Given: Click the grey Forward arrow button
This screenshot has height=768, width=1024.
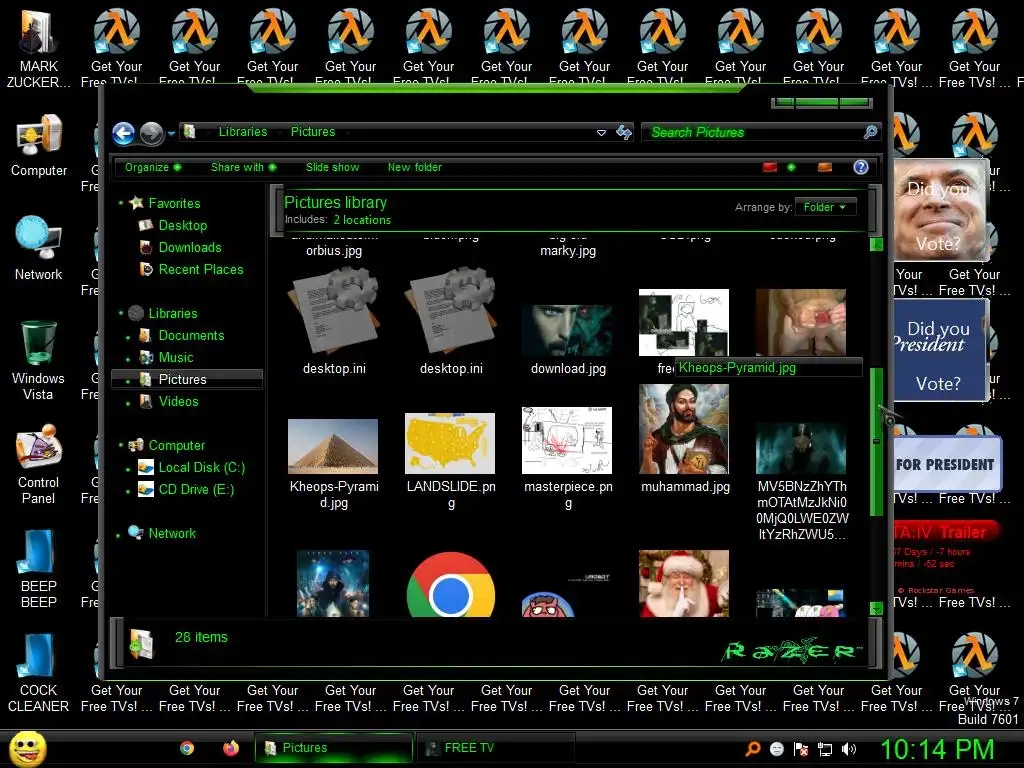Looking at the screenshot, I should (x=152, y=133).
